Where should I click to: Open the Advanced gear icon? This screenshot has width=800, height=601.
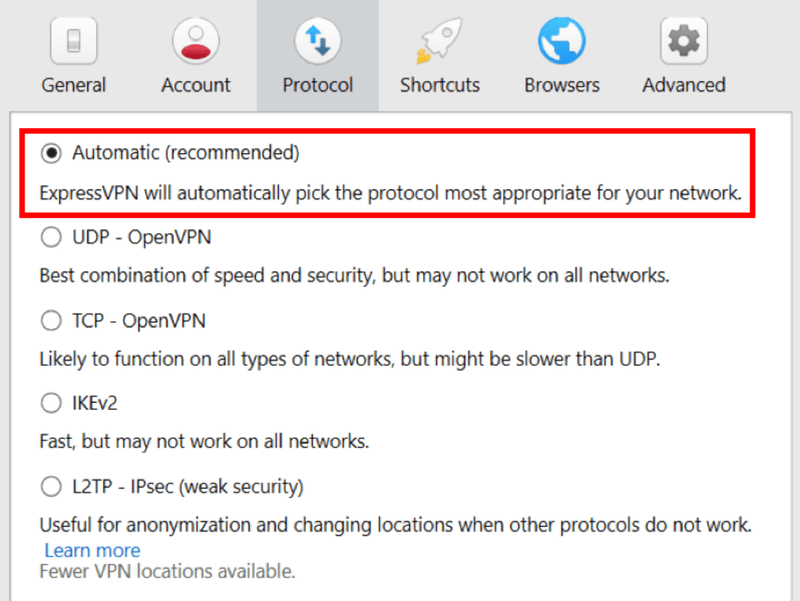pos(684,41)
